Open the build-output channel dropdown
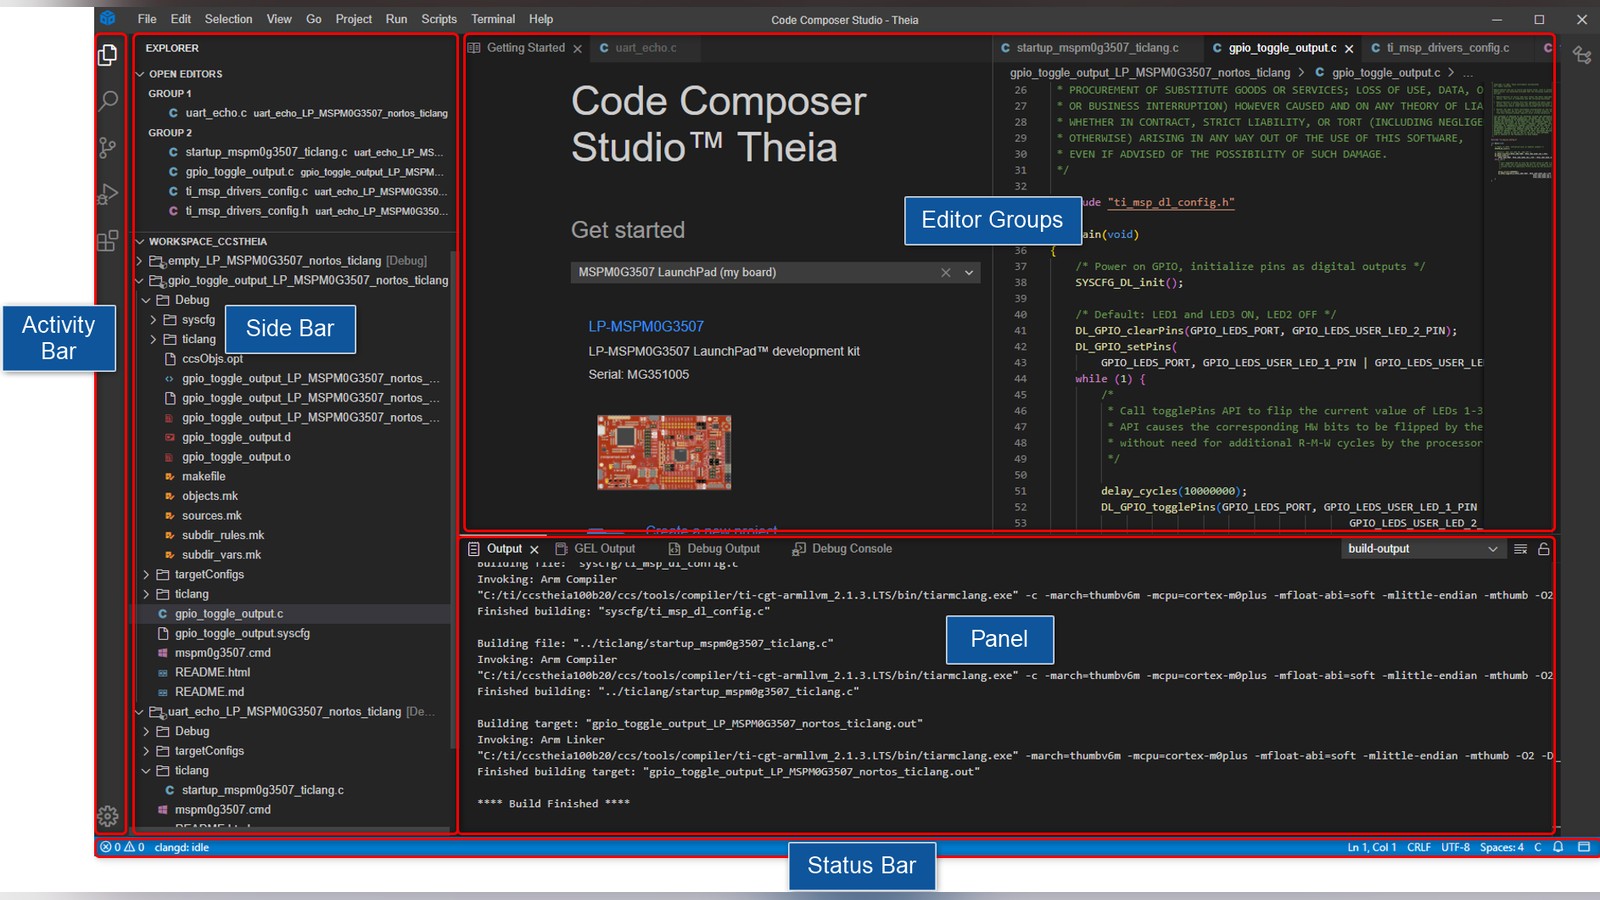 [x=1422, y=549]
